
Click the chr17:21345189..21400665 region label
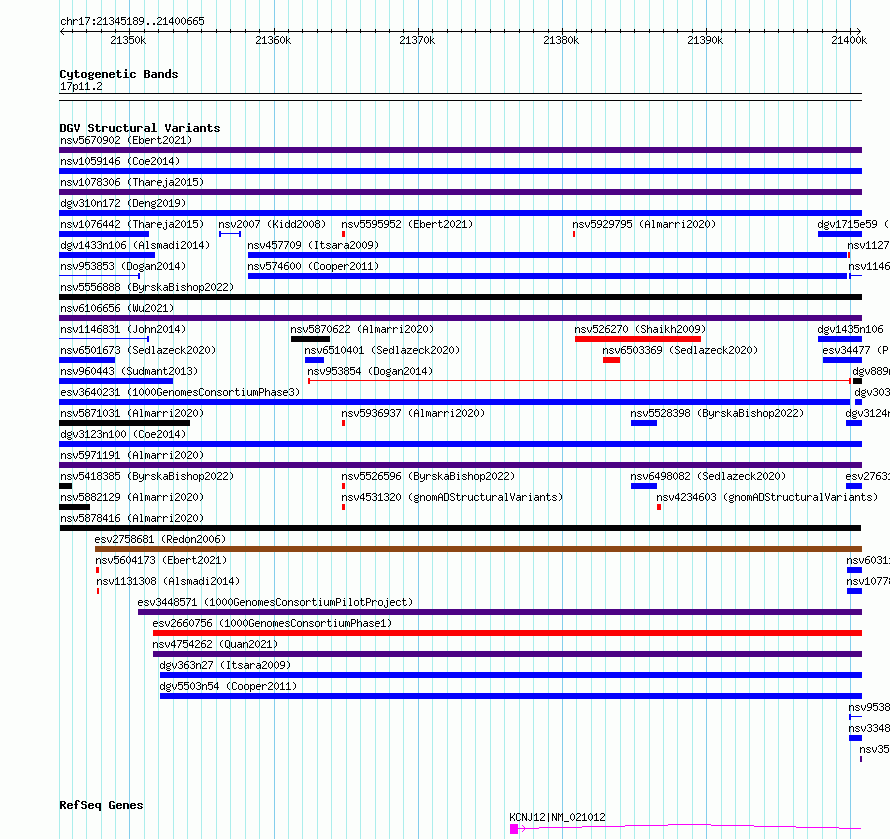click(x=132, y=21)
